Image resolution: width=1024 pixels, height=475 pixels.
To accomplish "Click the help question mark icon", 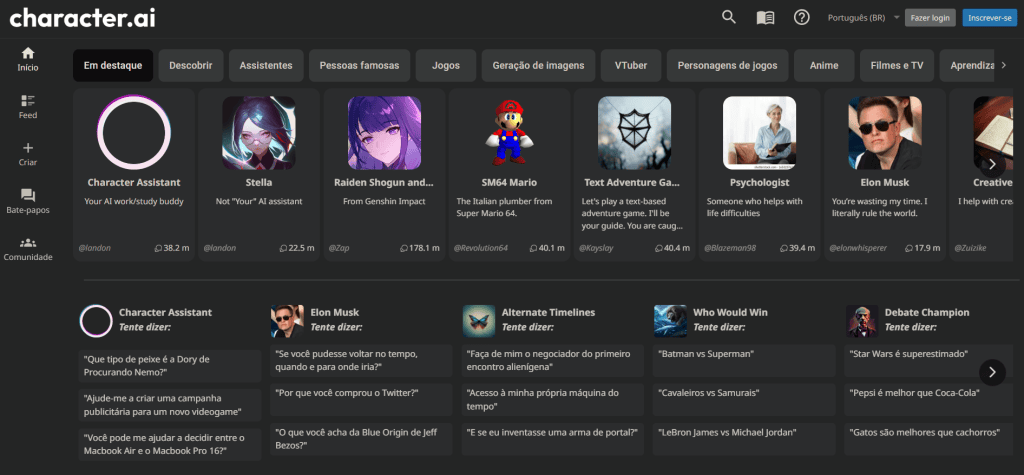I will click(801, 17).
